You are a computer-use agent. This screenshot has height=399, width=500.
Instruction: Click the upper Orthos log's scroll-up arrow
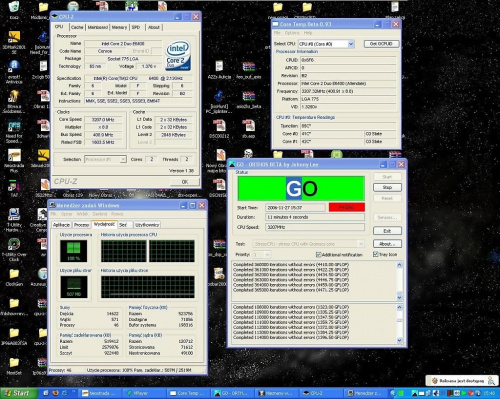(x=399, y=265)
